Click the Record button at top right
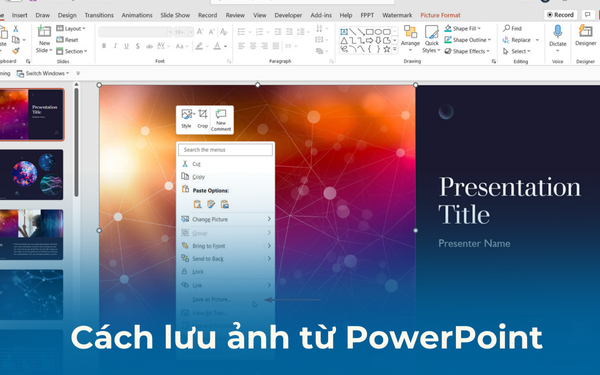The image size is (600, 375). click(561, 15)
